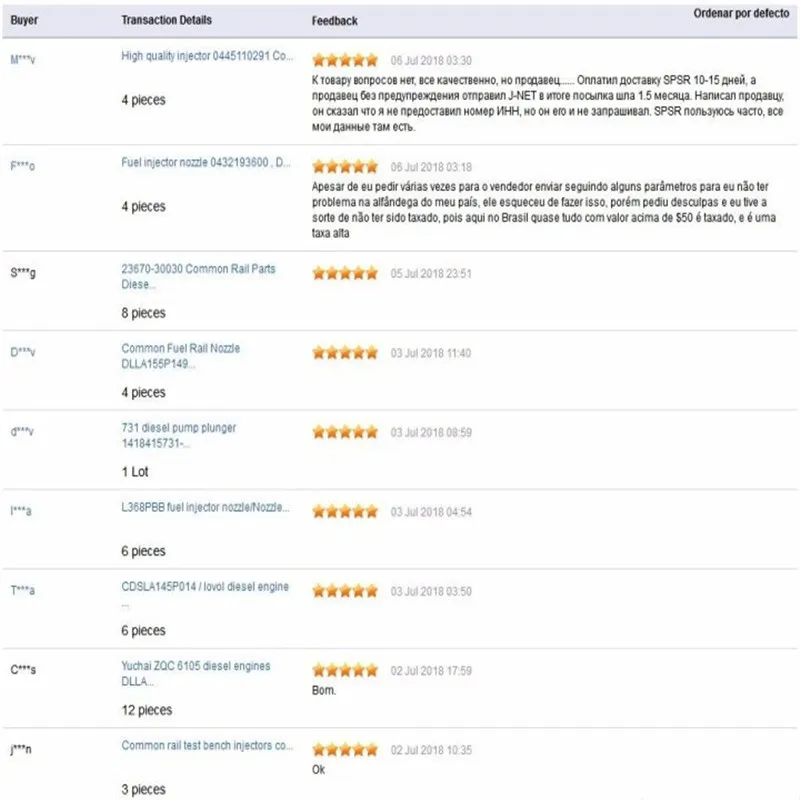This screenshot has width=800, height=800.
Task: Click the star rating on M***v's review
Action: (x=345, y=59)
